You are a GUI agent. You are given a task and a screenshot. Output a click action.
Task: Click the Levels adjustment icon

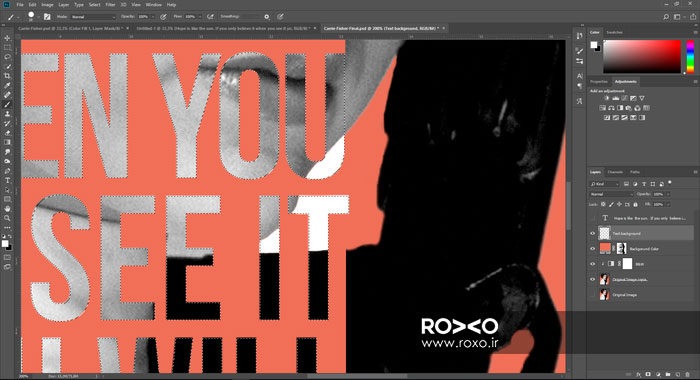(615, 98)
